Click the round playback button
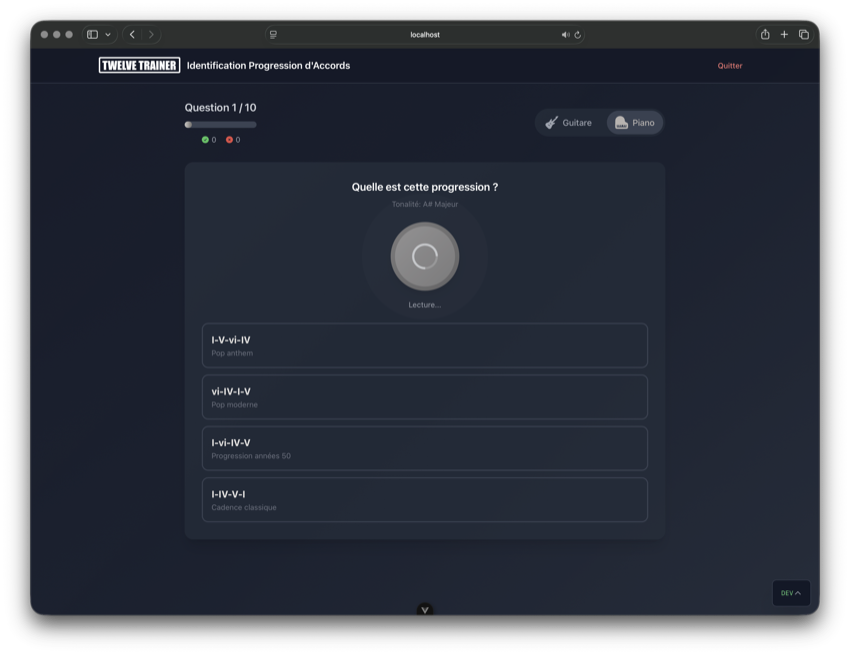This screenshot has height=655, width=850. tap(425, 257)
